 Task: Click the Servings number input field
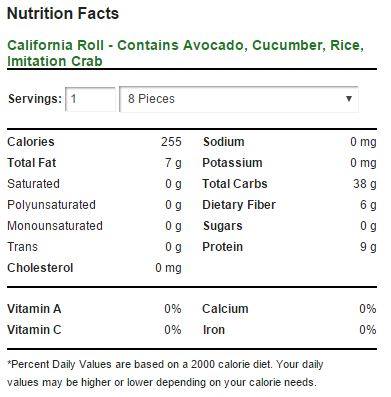point(91,99)
